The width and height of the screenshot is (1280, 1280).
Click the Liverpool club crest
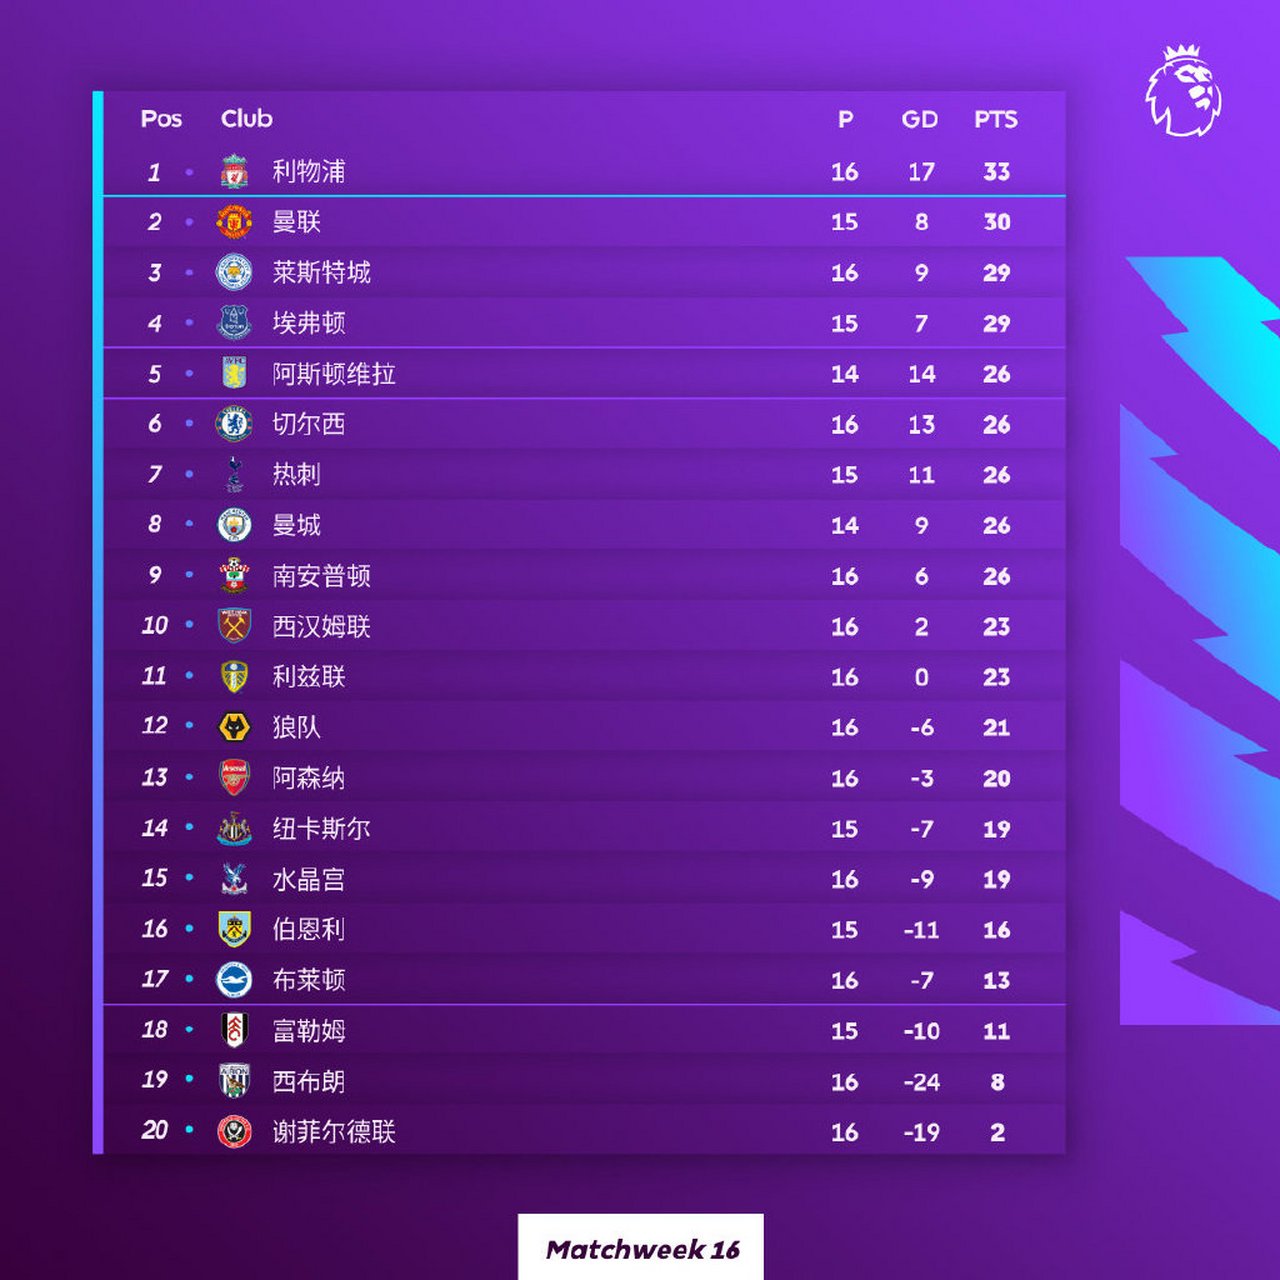(x=234, y=171)
